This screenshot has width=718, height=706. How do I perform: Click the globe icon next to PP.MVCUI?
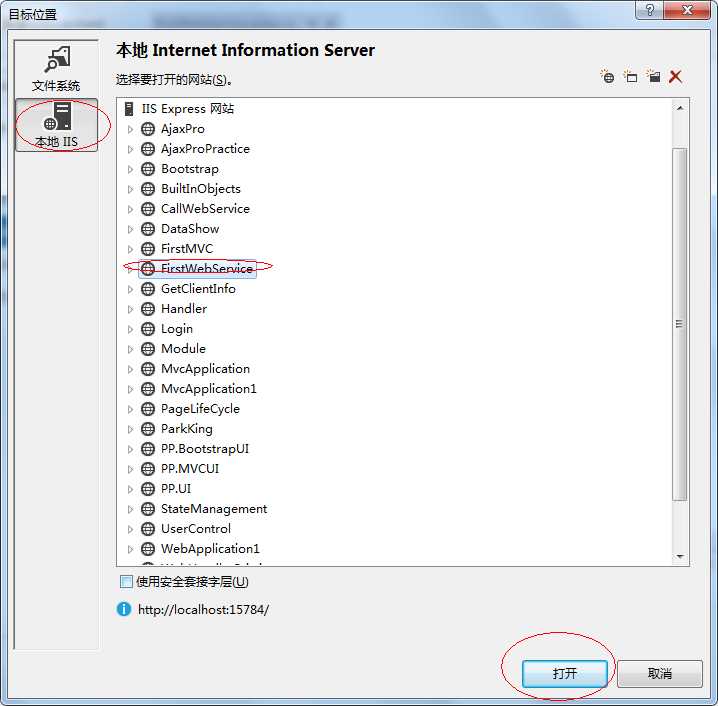(x=148, y=469)
